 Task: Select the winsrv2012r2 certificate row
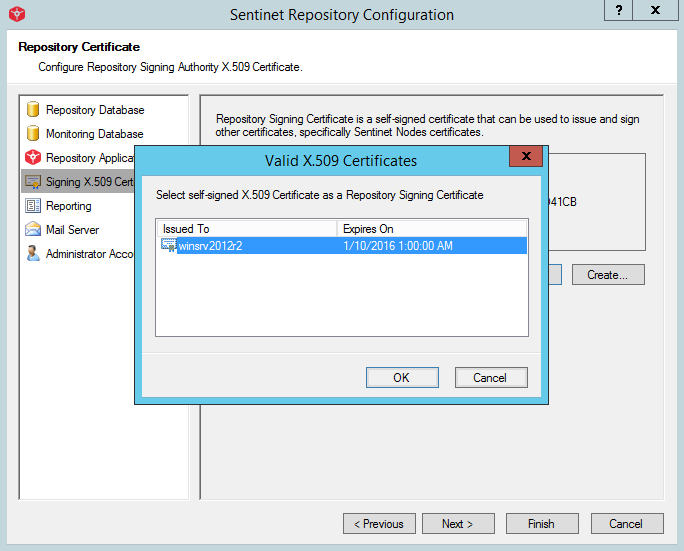pos(342,246)
